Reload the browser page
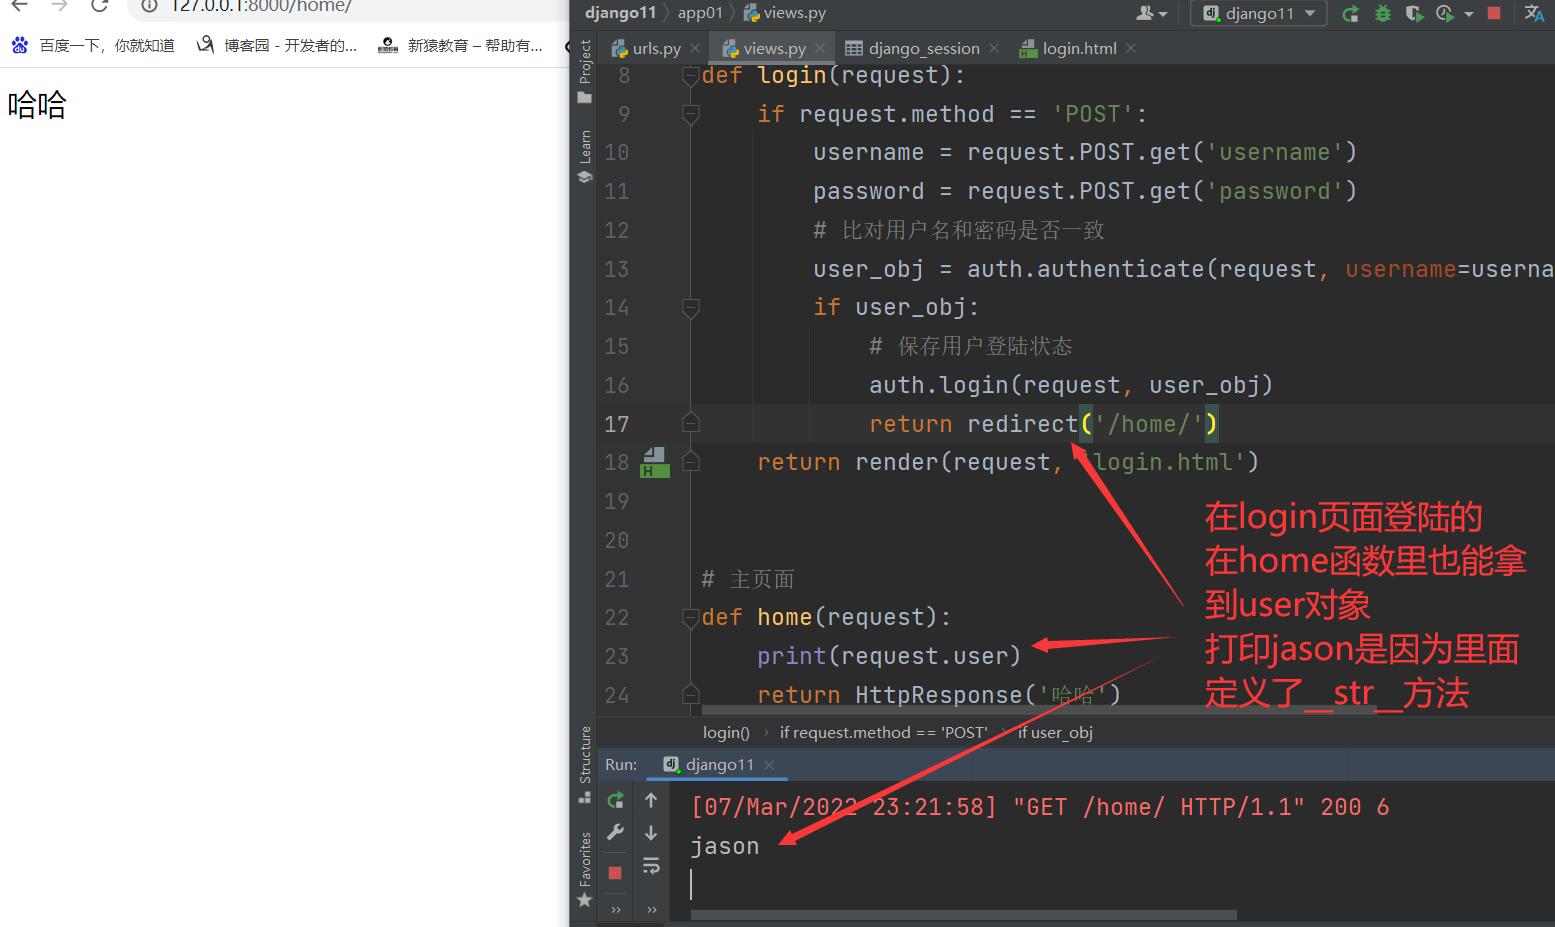The image size is (1555, 927). (x=99, y=6)
